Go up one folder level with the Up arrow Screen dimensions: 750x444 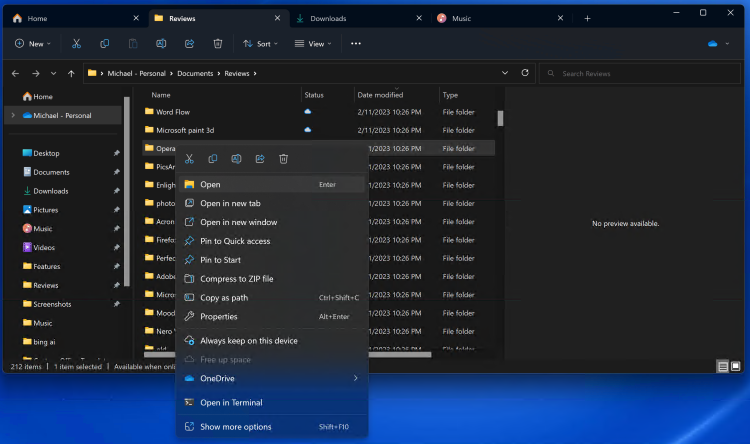(x=71, y=73)
